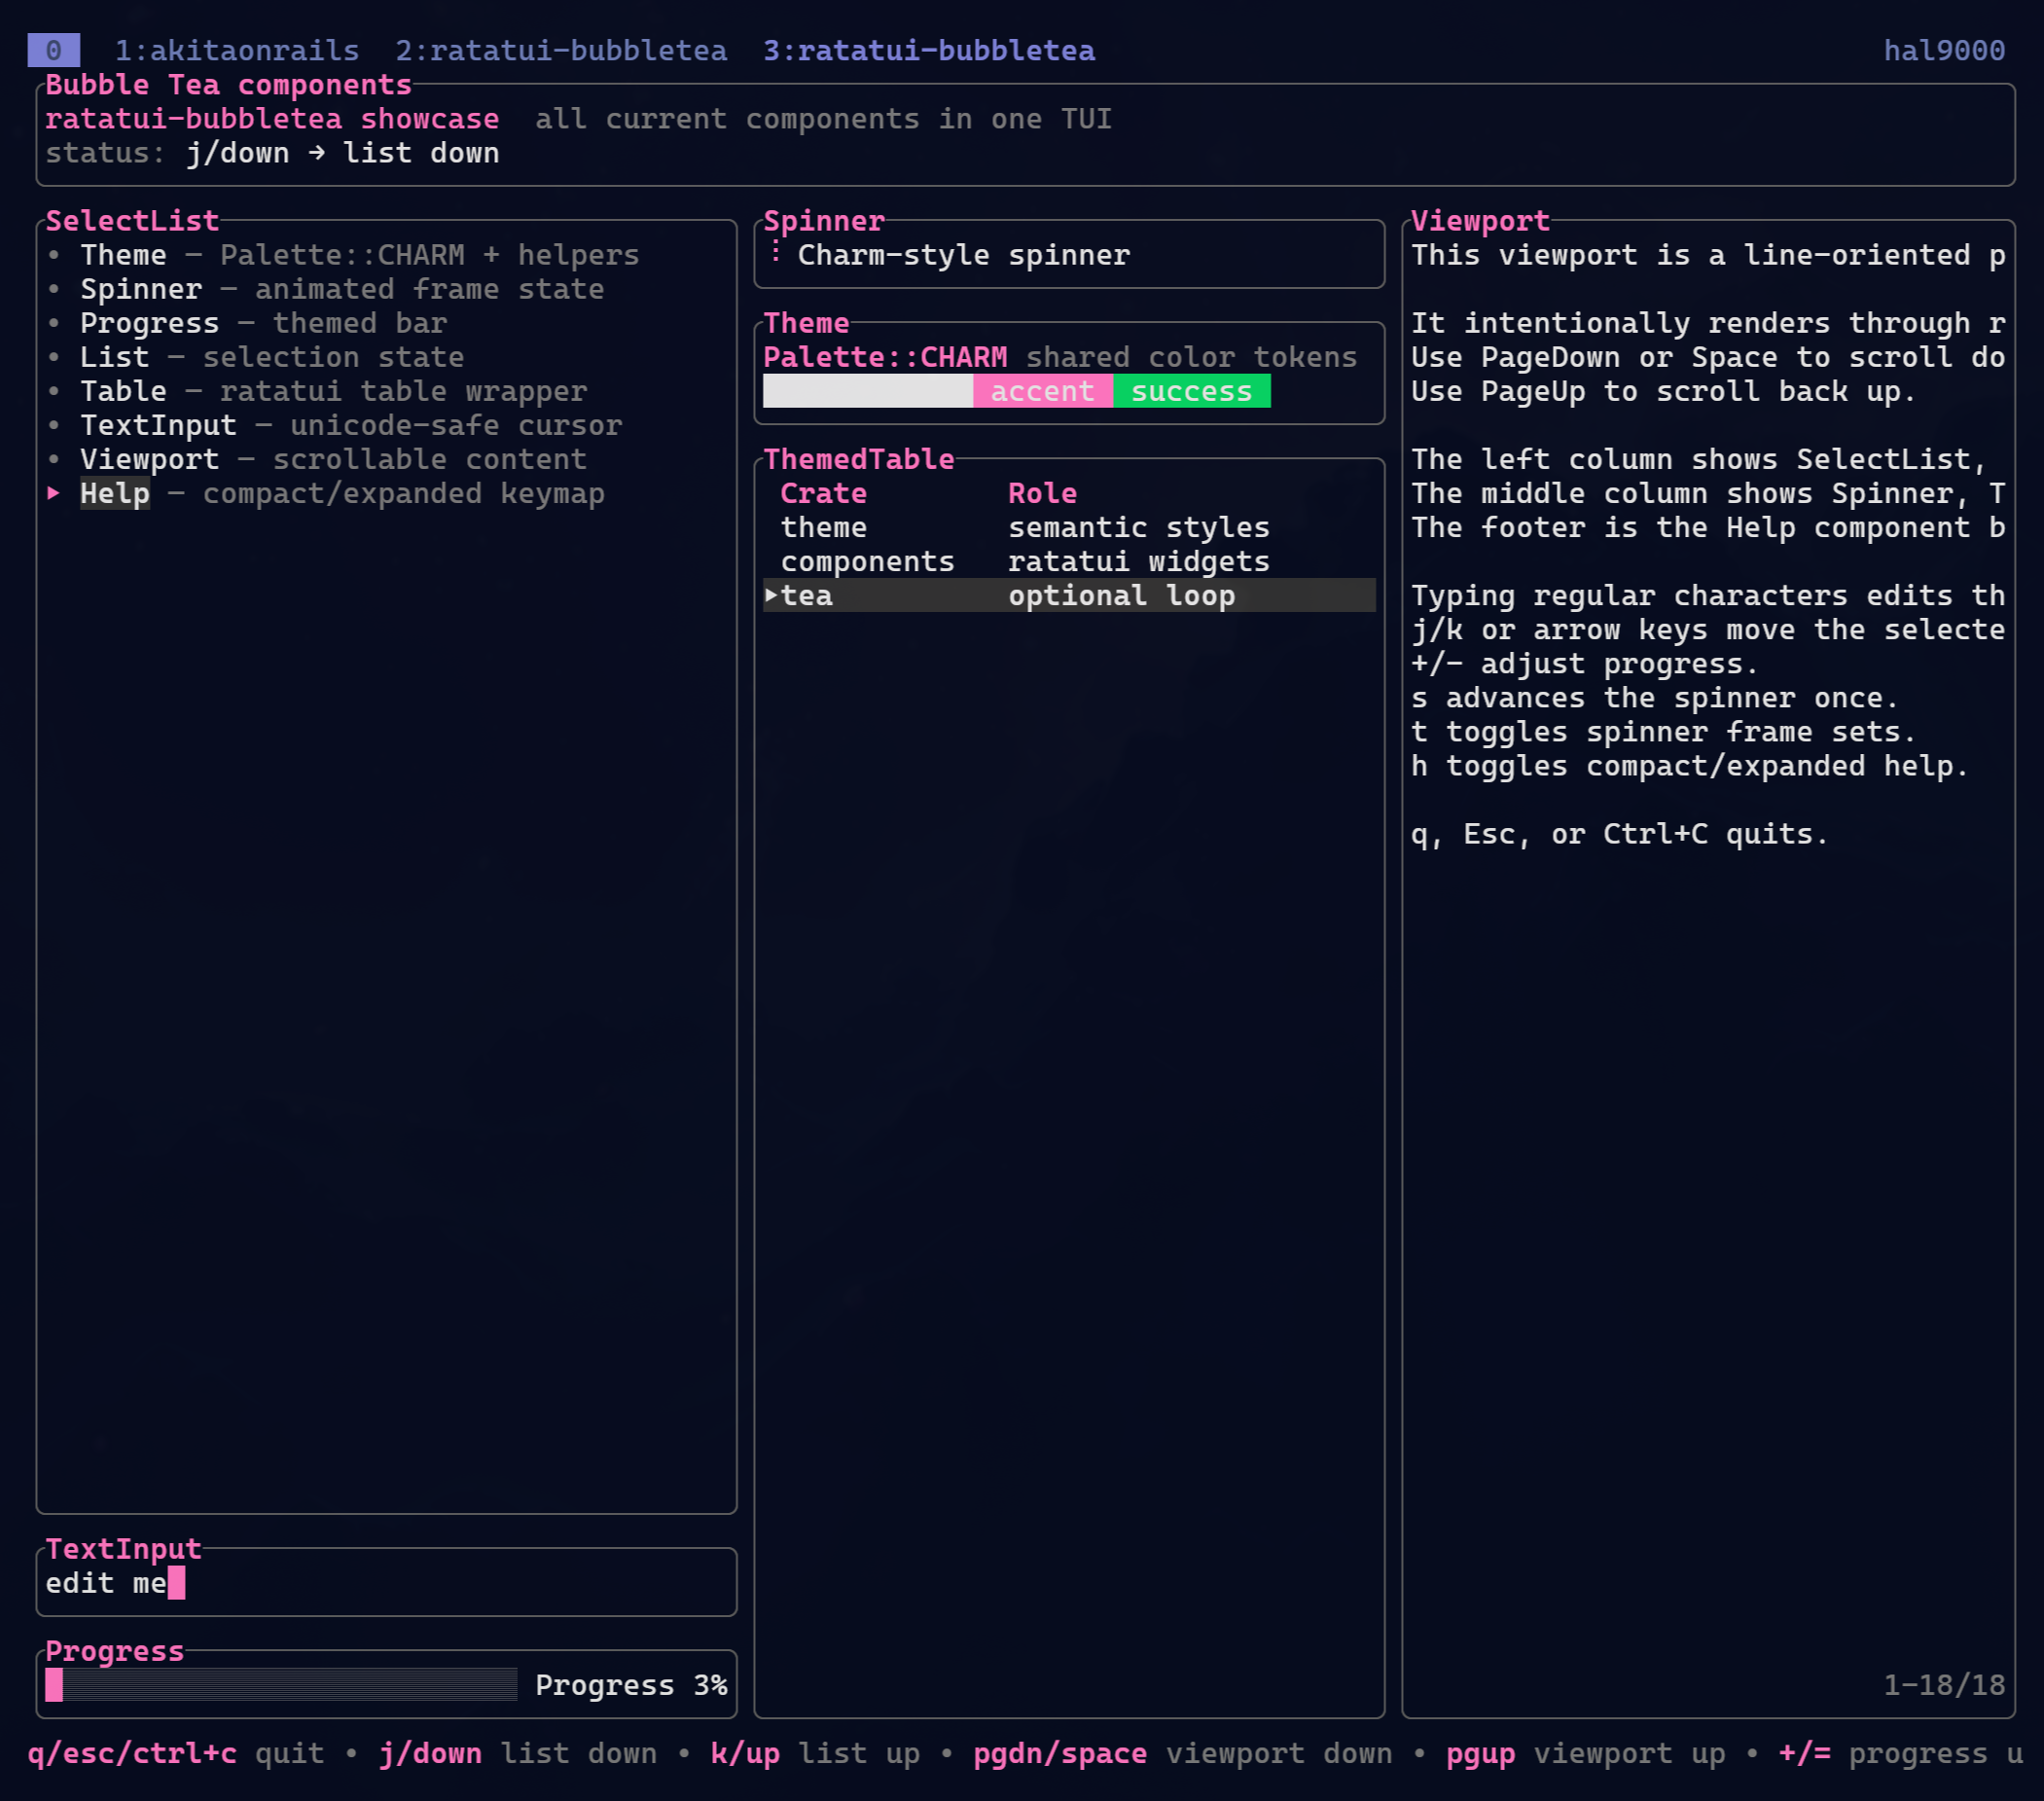Select the Viewport item in SelectList
The width and height of the screenshot is (2044, 1801).
pyautogui.click(x=317, y=459)
